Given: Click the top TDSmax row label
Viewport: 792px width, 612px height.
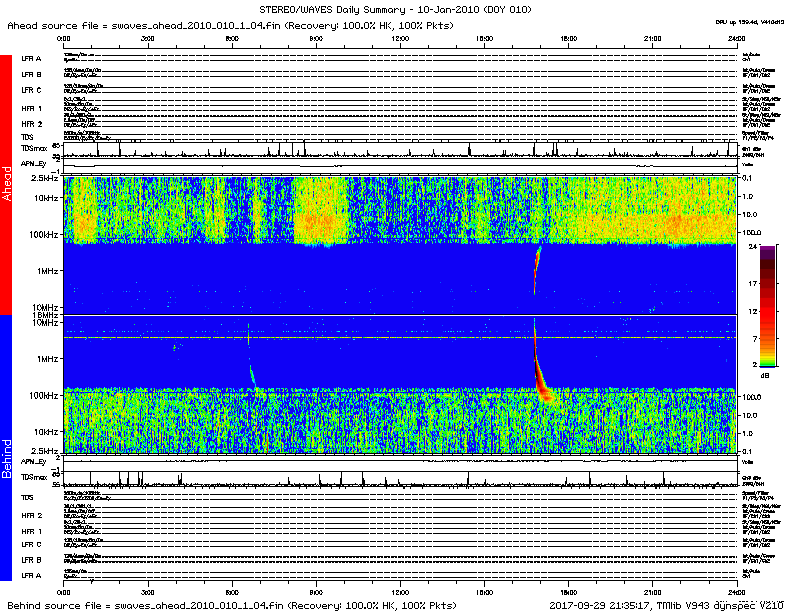Looking at the screenshot, I should pos(35,147).
